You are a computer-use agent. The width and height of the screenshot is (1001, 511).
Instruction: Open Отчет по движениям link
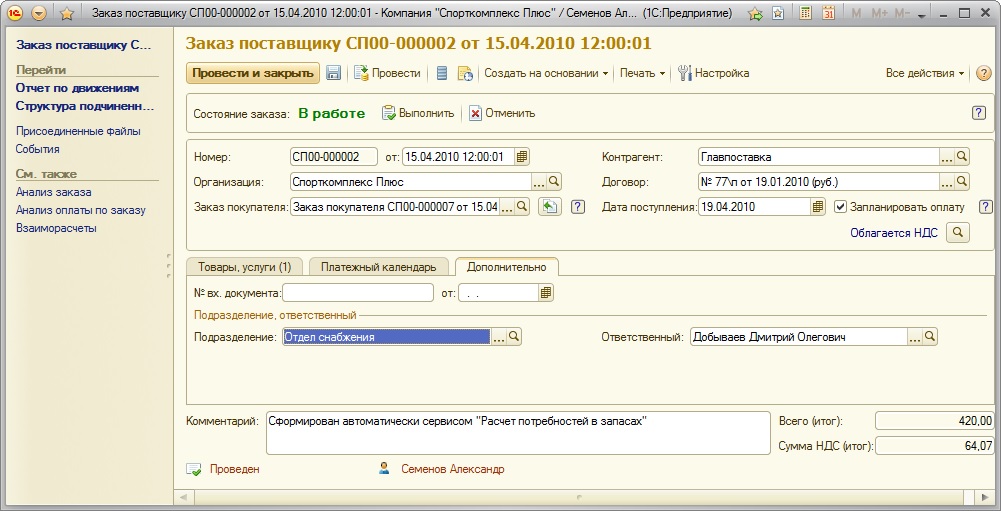click(x=77, y=88)
